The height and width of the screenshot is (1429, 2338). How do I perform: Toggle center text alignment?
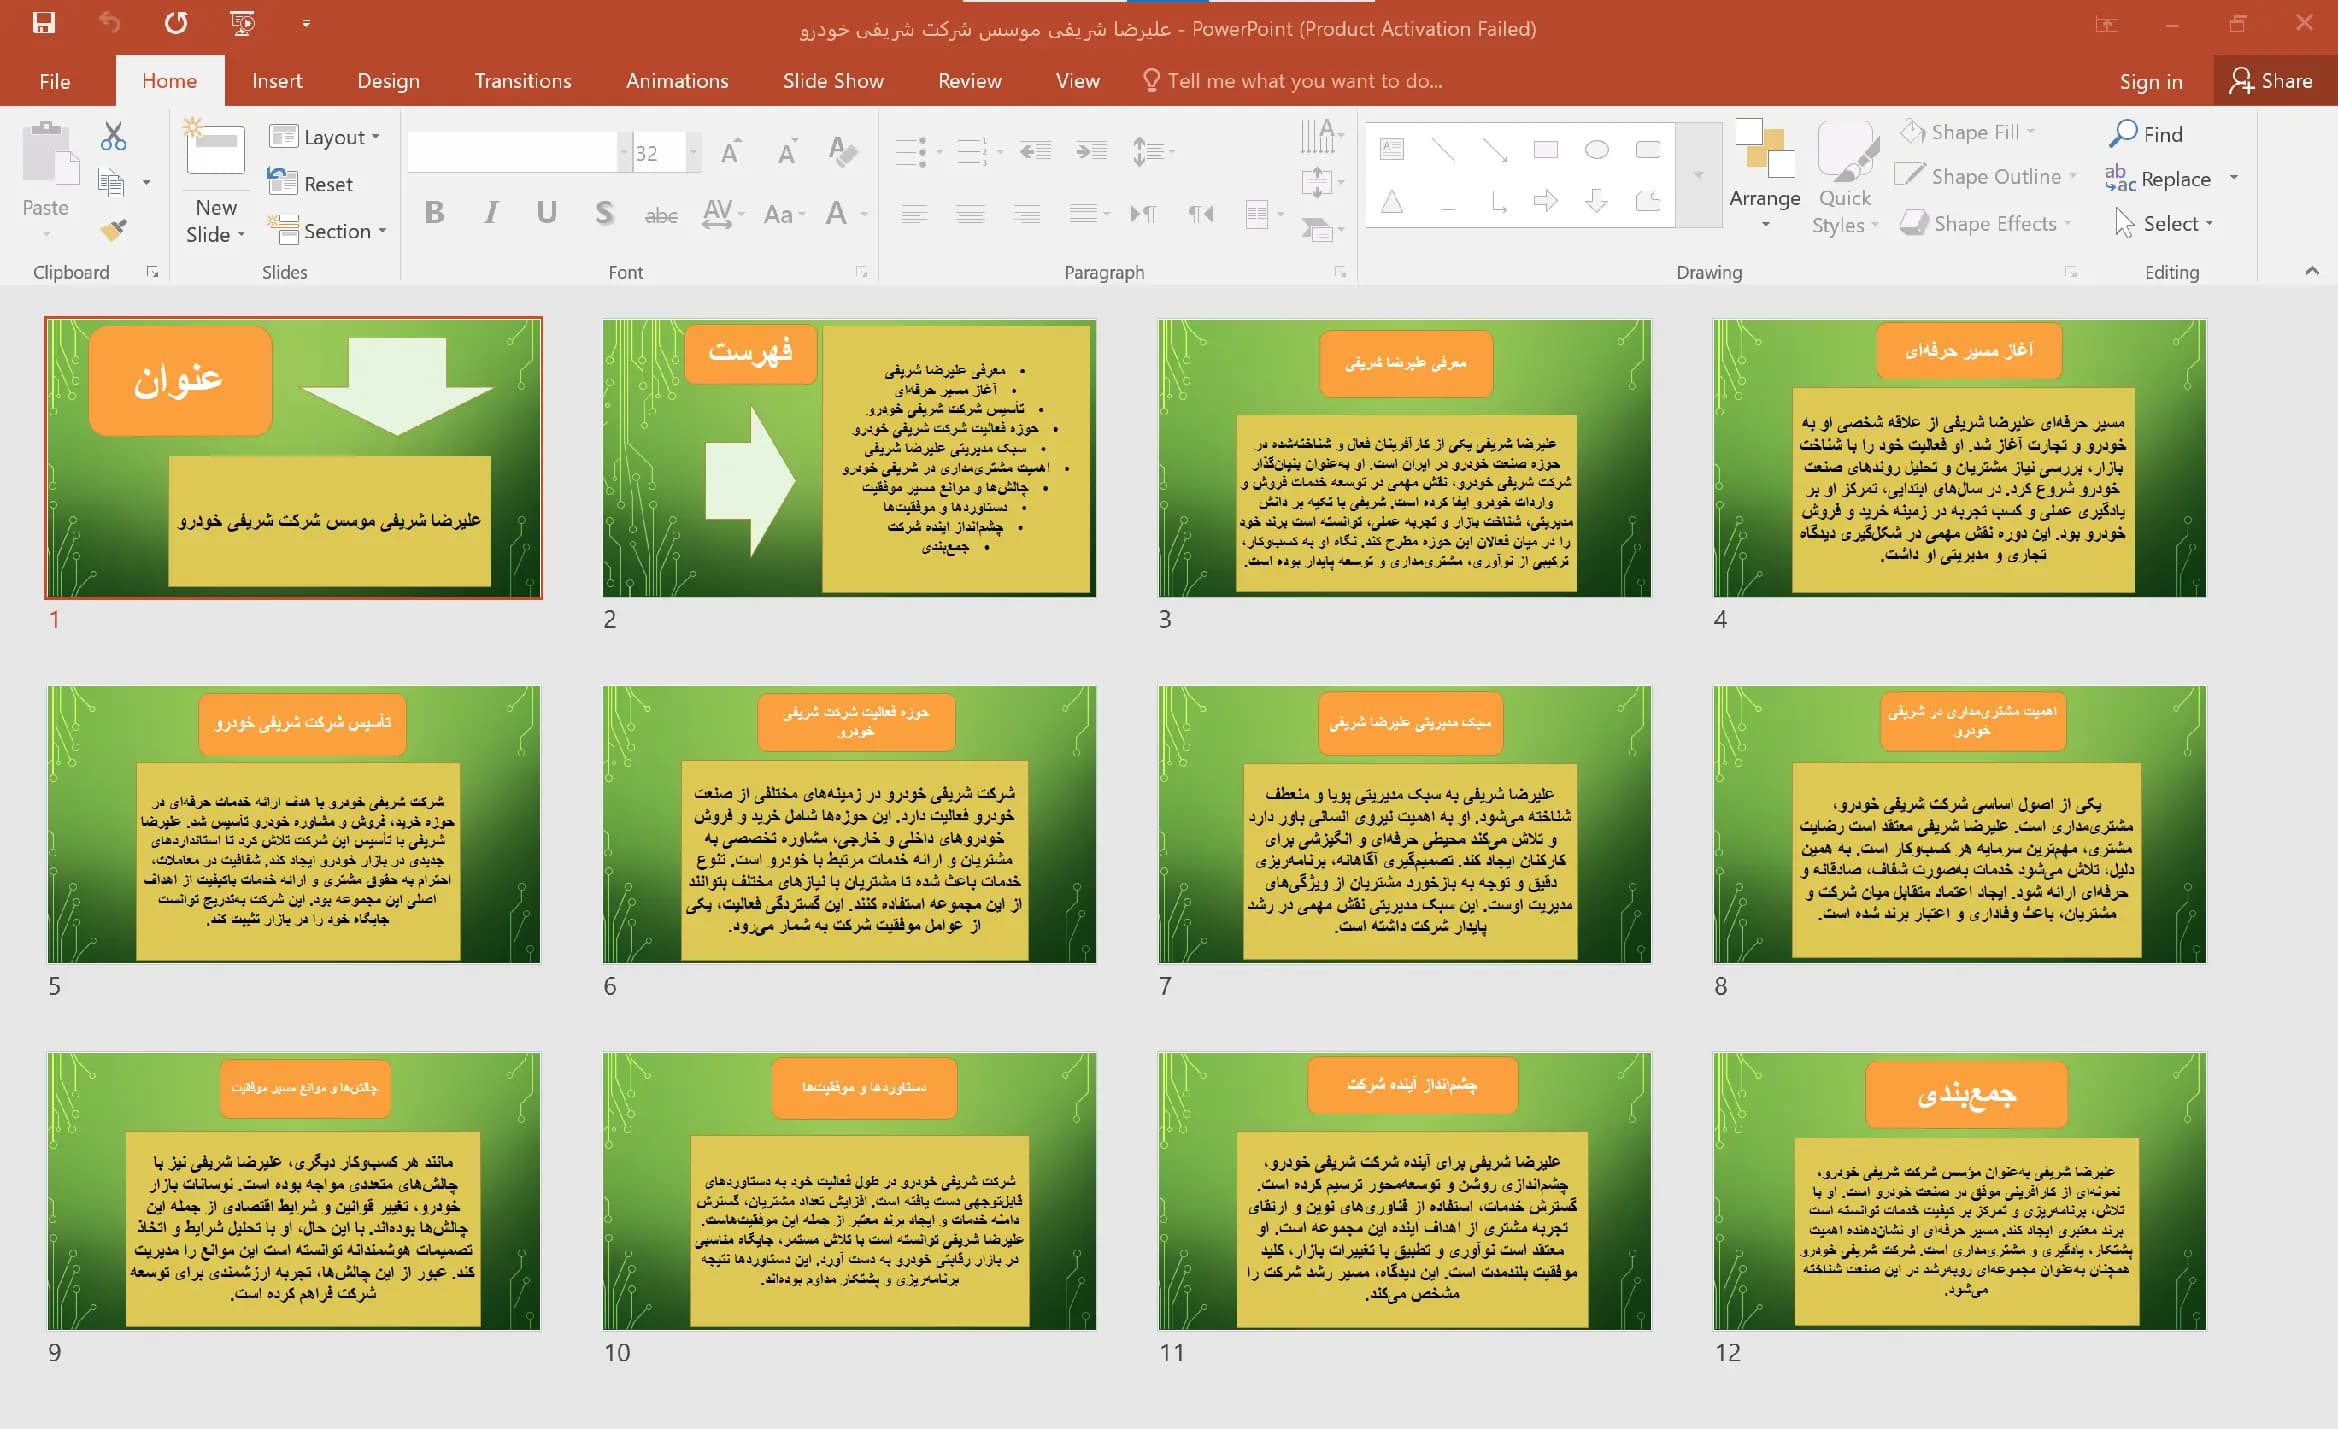coord(970,213)
